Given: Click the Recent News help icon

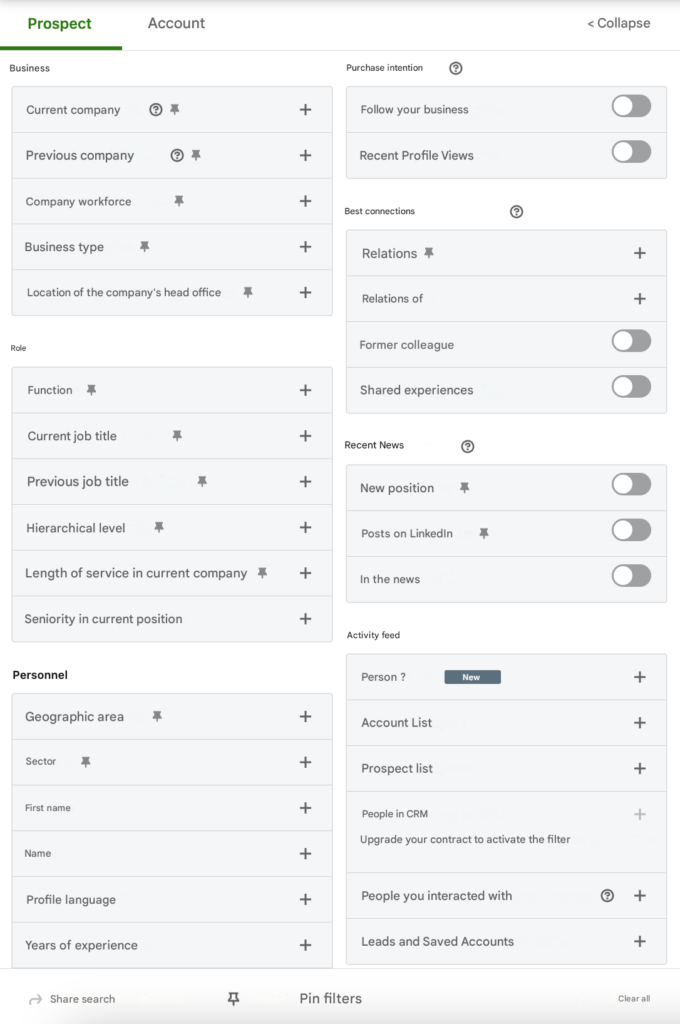Looking at the screenshot, I should 467,446.
